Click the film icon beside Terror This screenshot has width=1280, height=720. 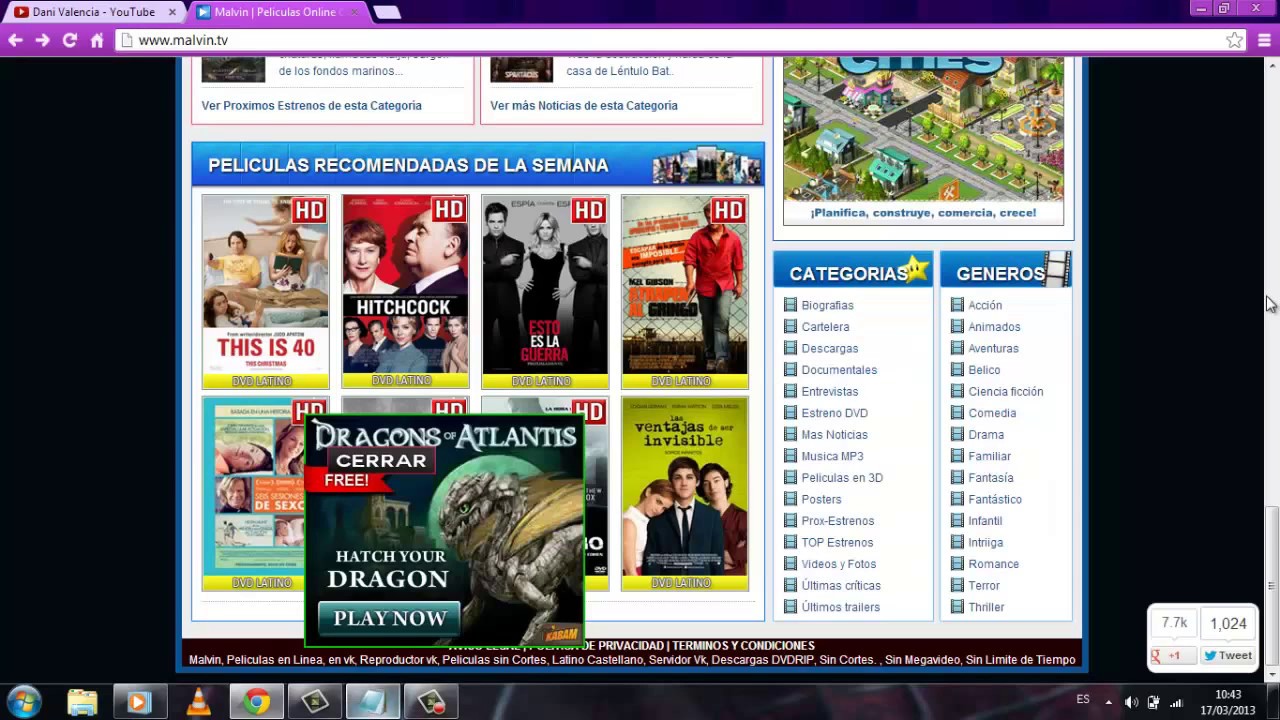click(x=957, y=585)
